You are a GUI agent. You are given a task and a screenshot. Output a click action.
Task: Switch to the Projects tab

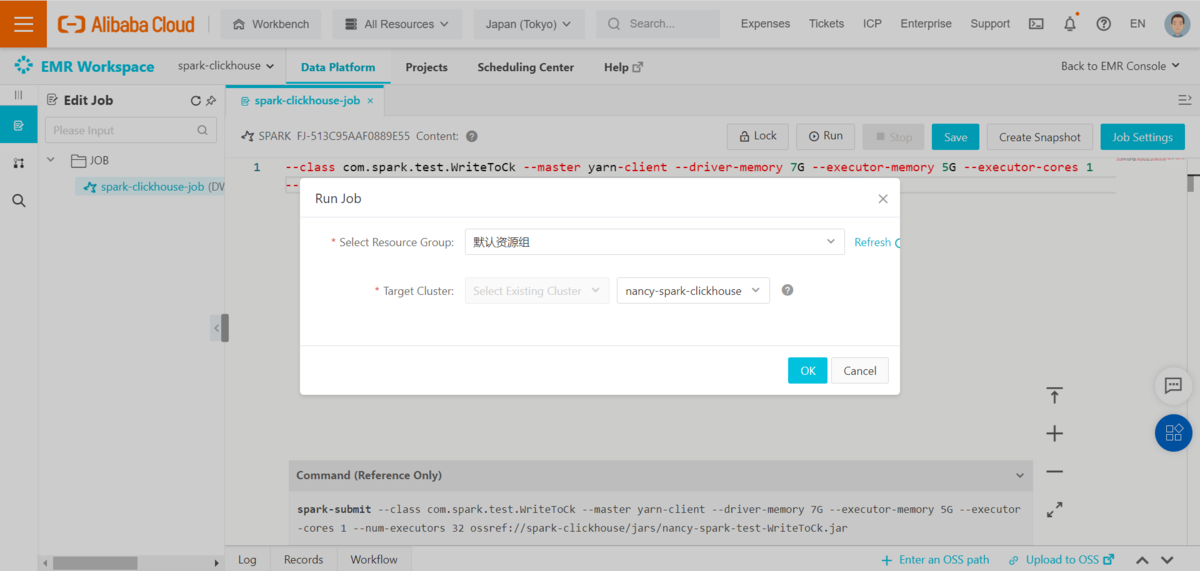pyautogui.click(x=426, y=67)
